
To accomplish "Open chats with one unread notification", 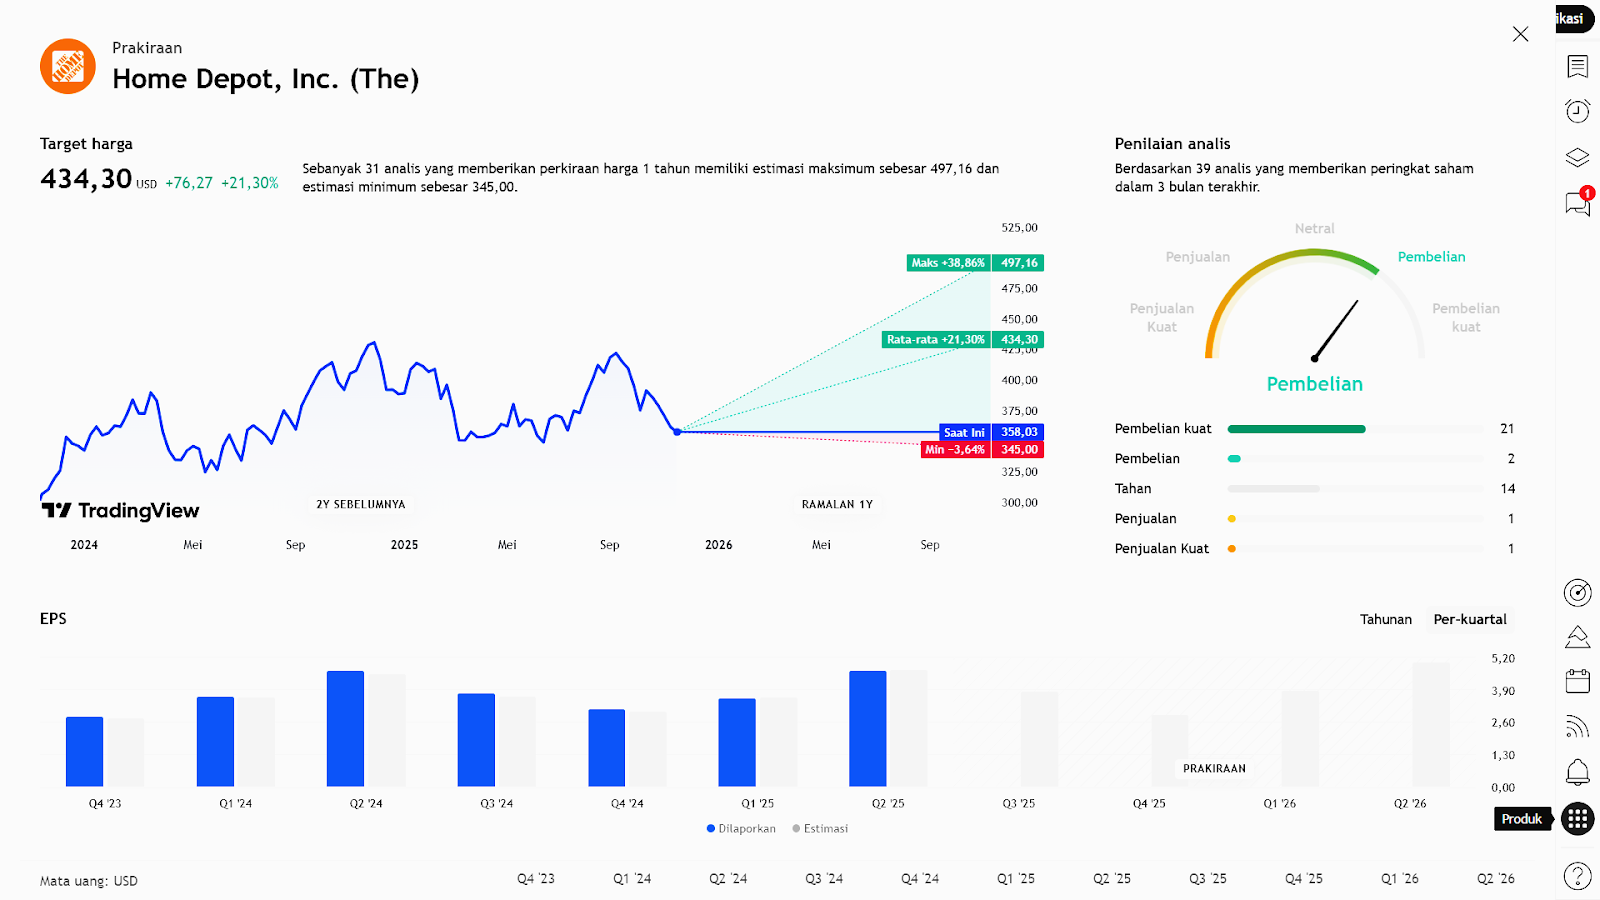I will [x=1577, y=204].
